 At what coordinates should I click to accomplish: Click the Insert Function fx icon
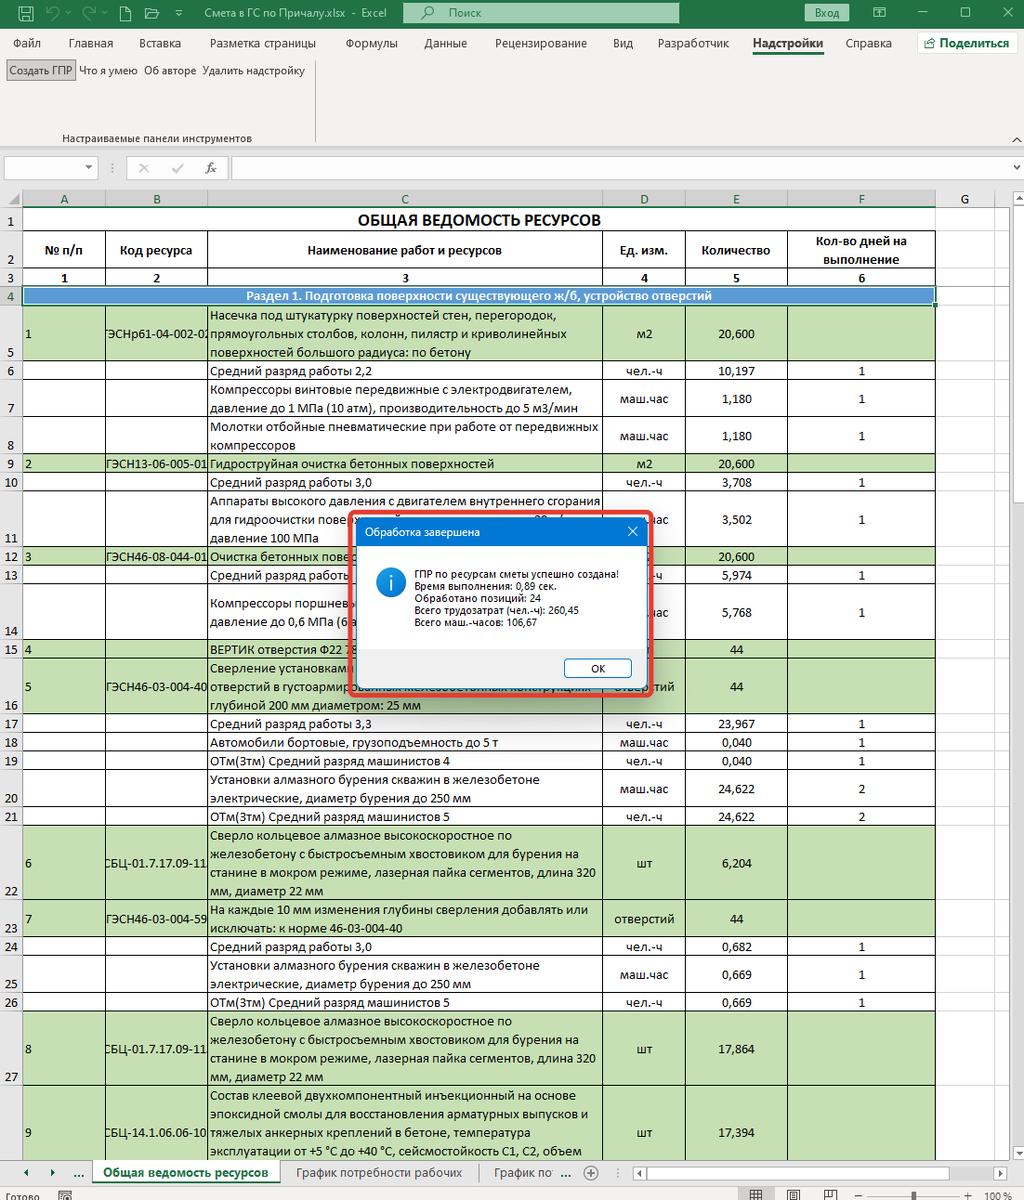click(x=210, y=168)
